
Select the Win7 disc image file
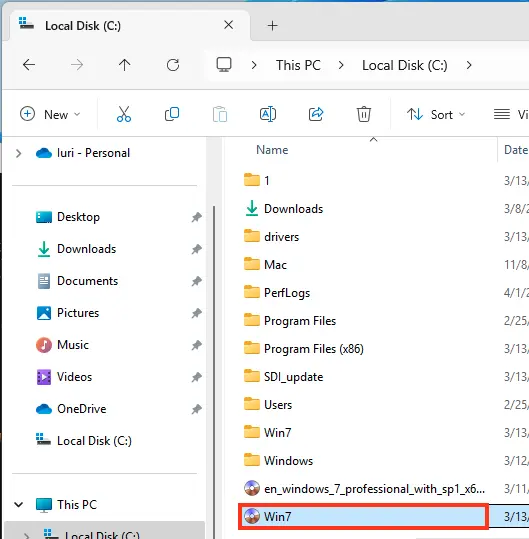pyautogui.click(x=363, y=516)
